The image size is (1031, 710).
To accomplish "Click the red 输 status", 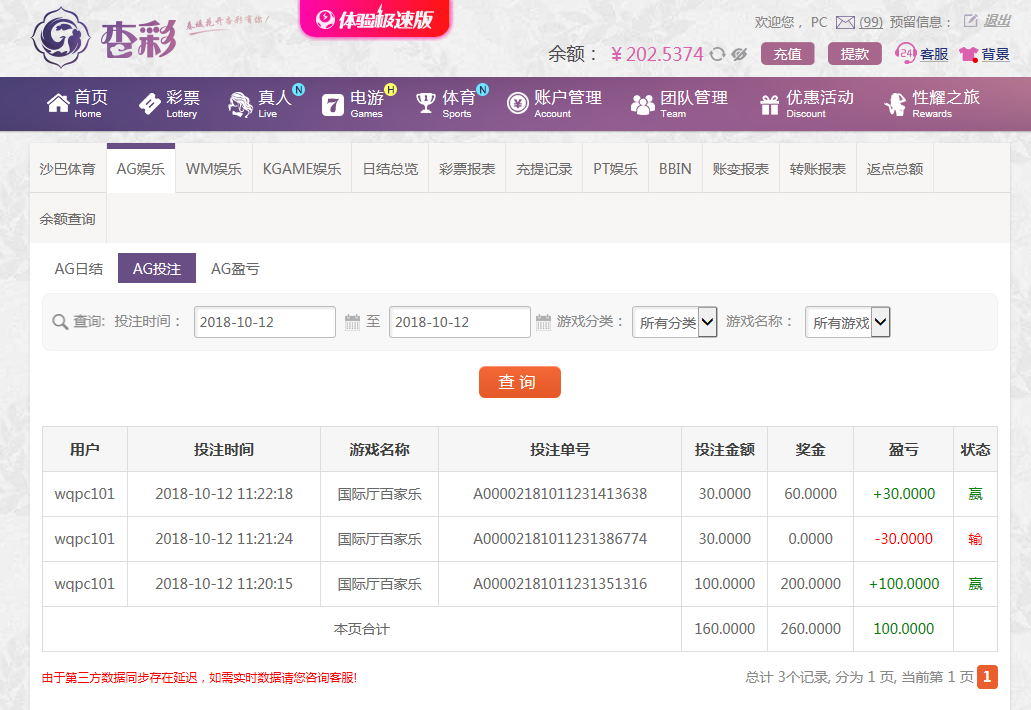I will (x=975, y=539).
